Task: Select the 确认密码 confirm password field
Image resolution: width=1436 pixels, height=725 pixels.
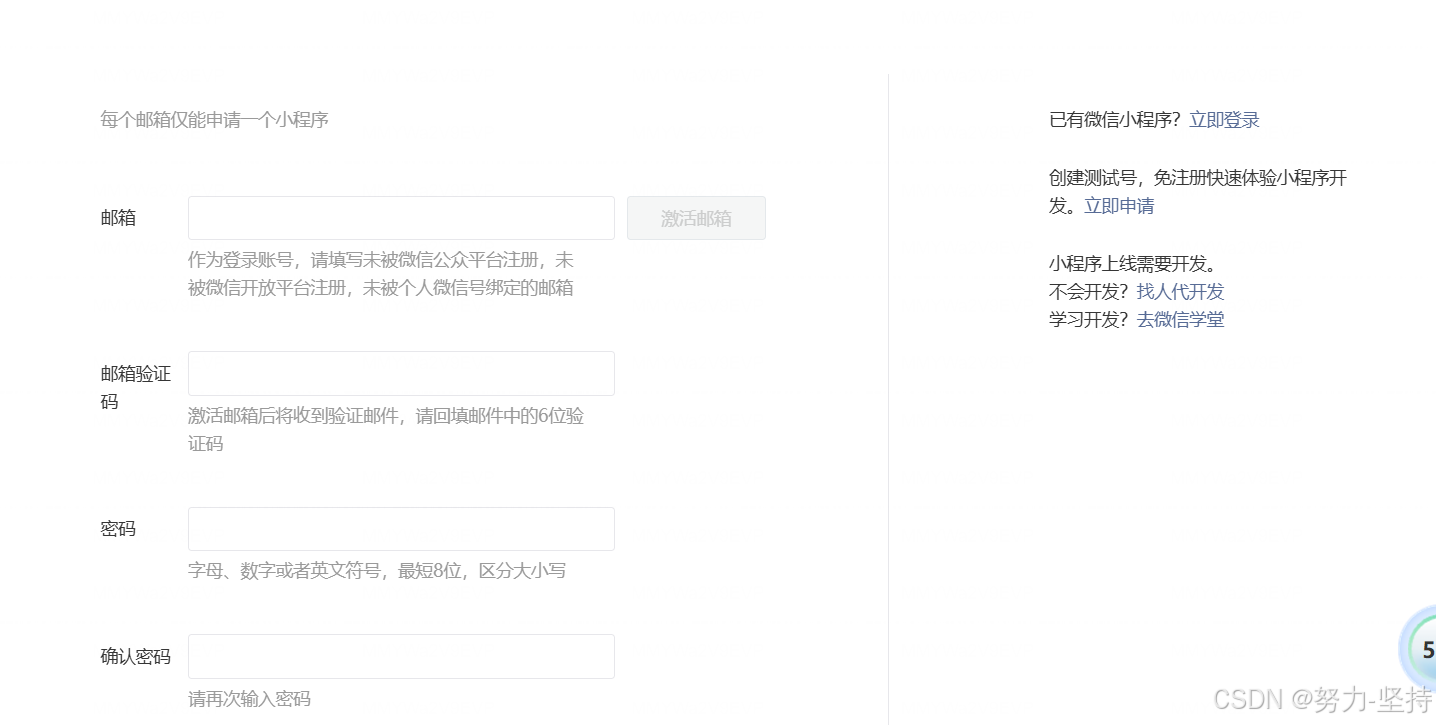Action: point(400,656)
